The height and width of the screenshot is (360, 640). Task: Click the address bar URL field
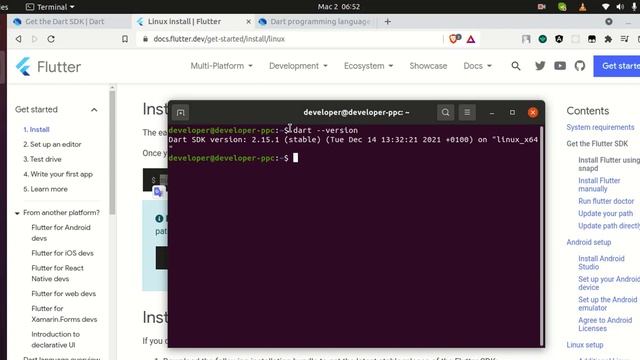pyautogui.click(x=290, y=39)
